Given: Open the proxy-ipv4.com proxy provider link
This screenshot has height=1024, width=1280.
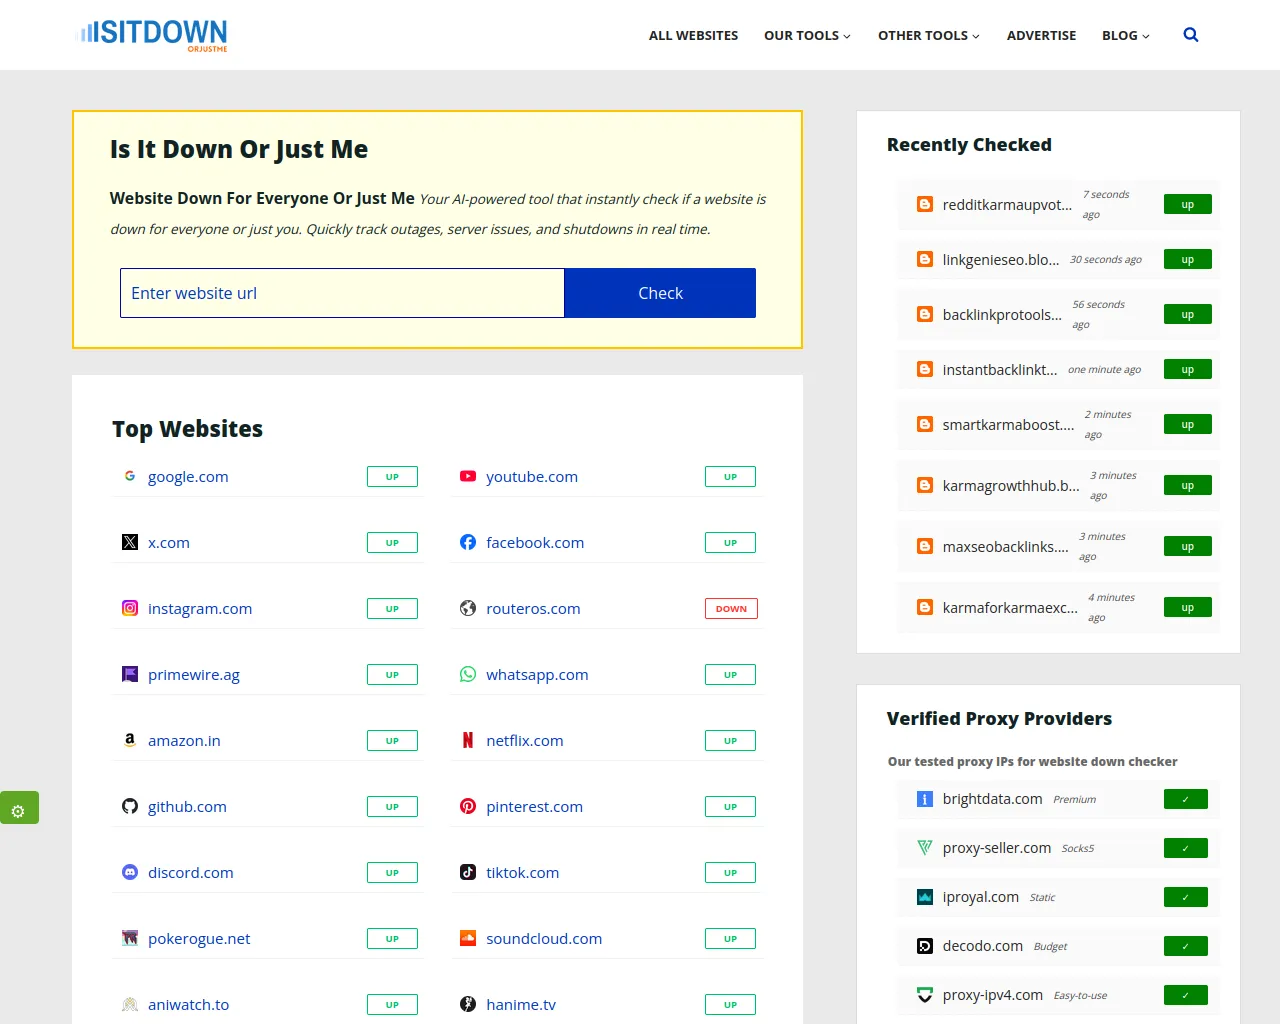Looking at the screenshot, I should click(x=993, y=995).
